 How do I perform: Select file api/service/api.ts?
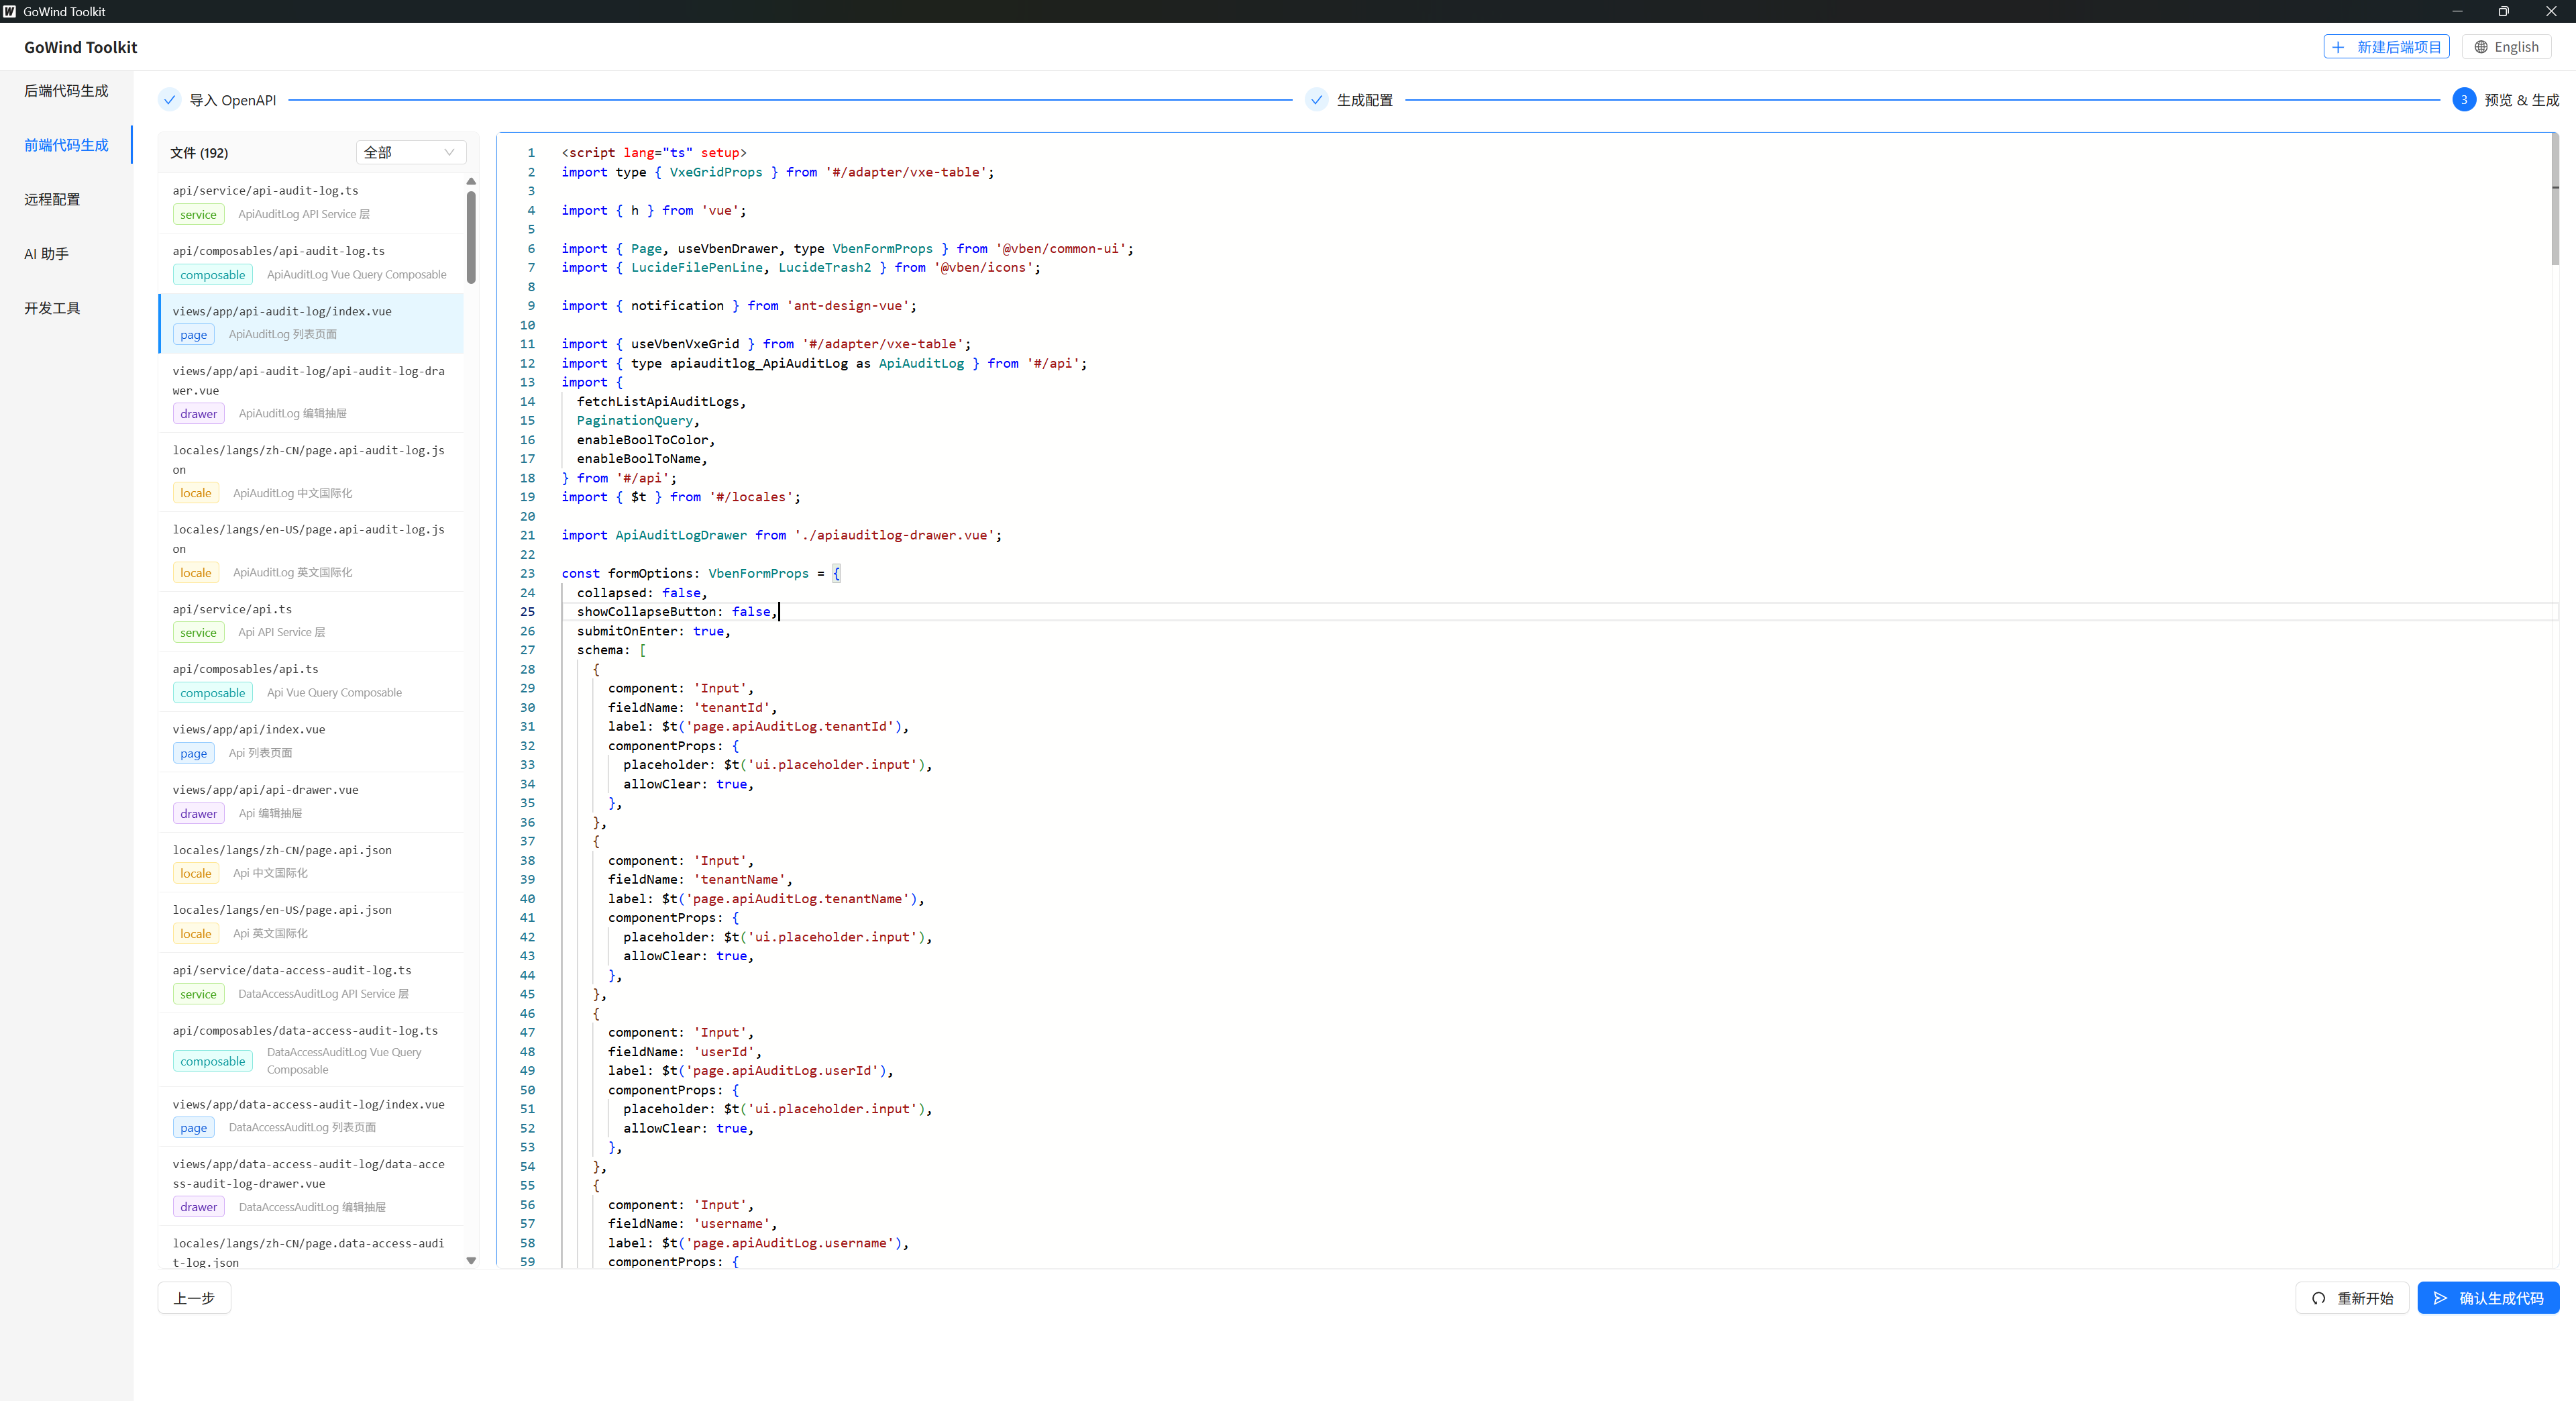pos(311,621)
